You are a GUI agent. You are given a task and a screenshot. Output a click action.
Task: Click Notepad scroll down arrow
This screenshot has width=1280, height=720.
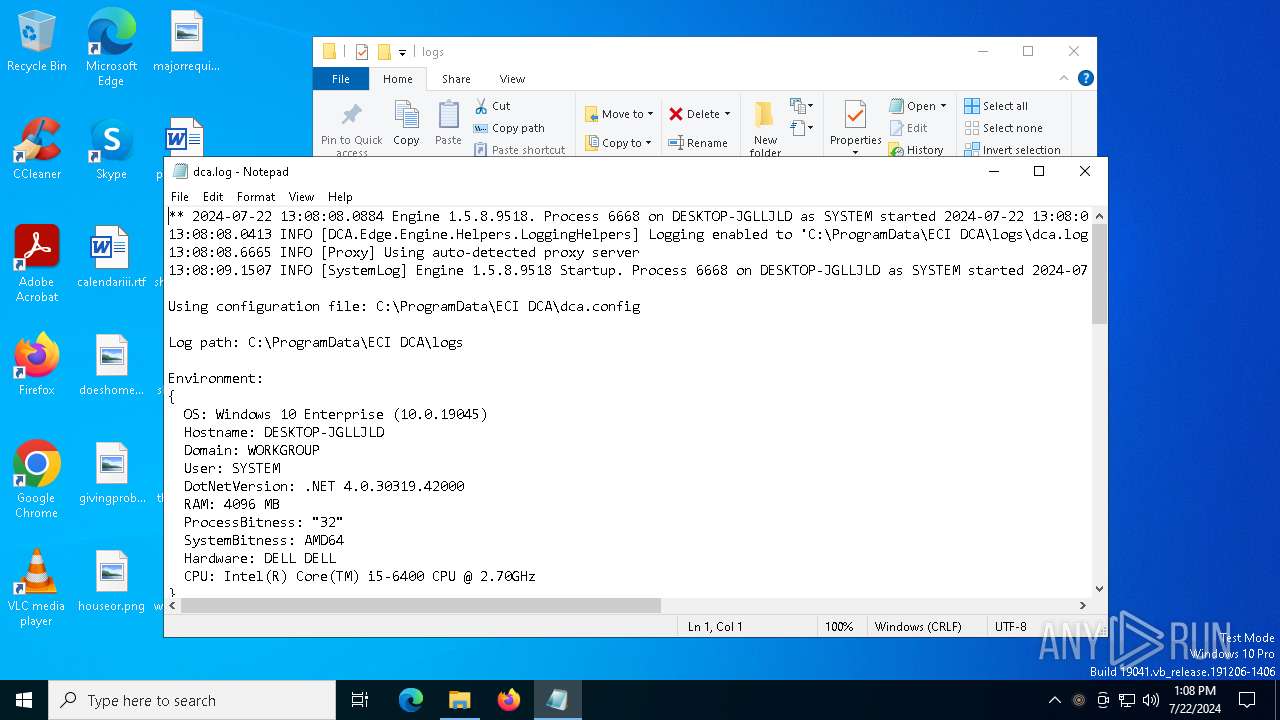click(x=1099, y=589)
